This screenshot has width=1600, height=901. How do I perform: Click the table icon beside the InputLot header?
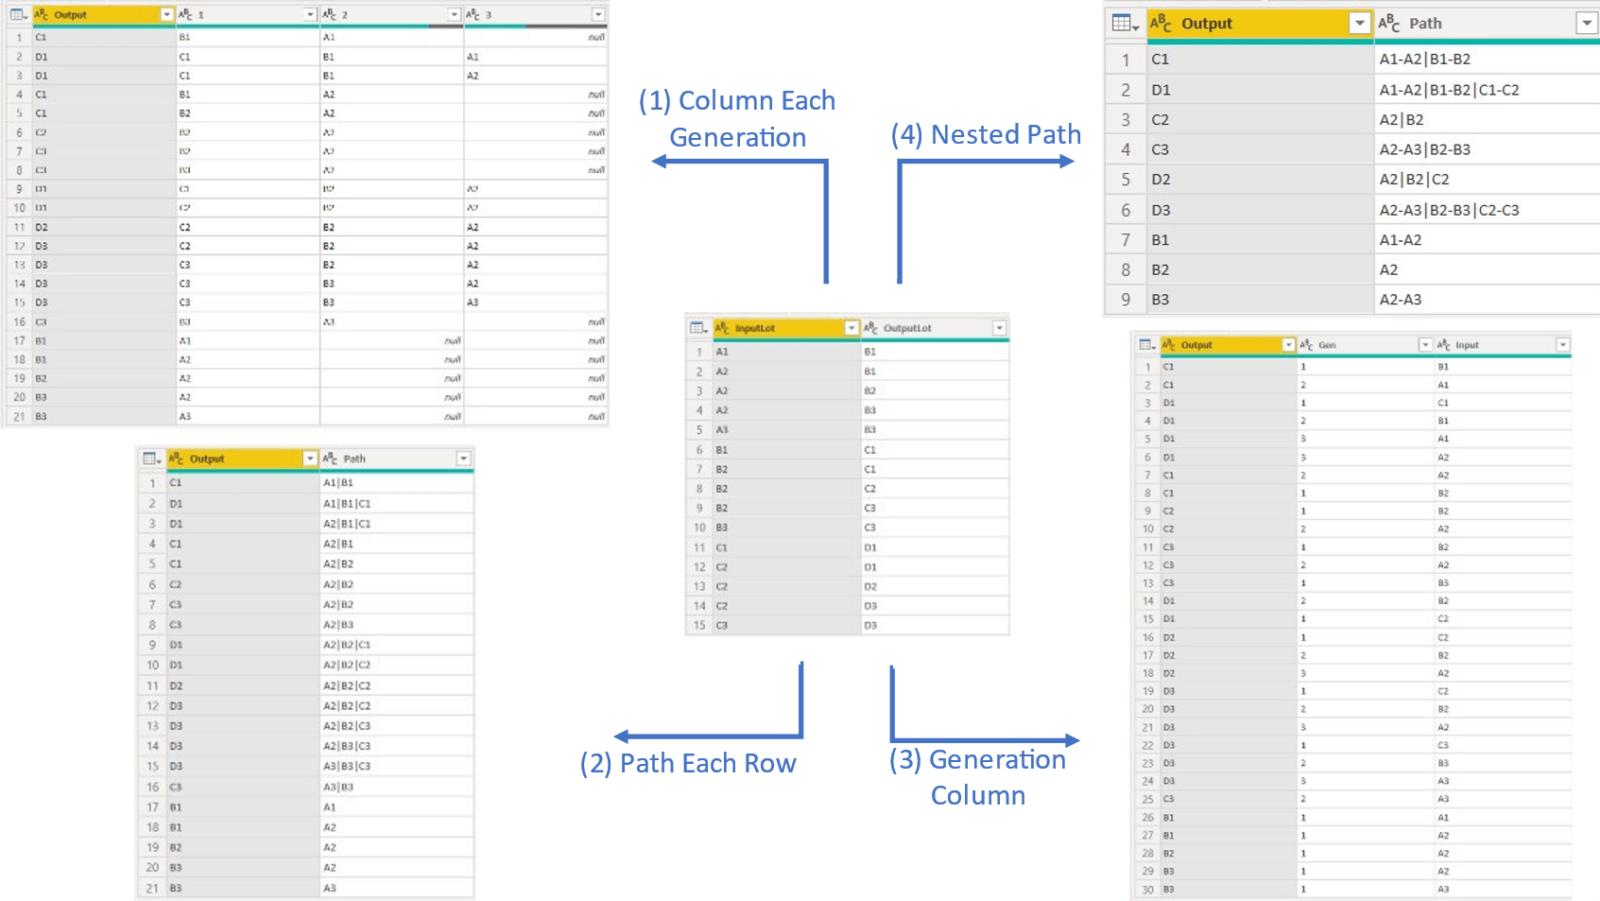coord(699,328)
